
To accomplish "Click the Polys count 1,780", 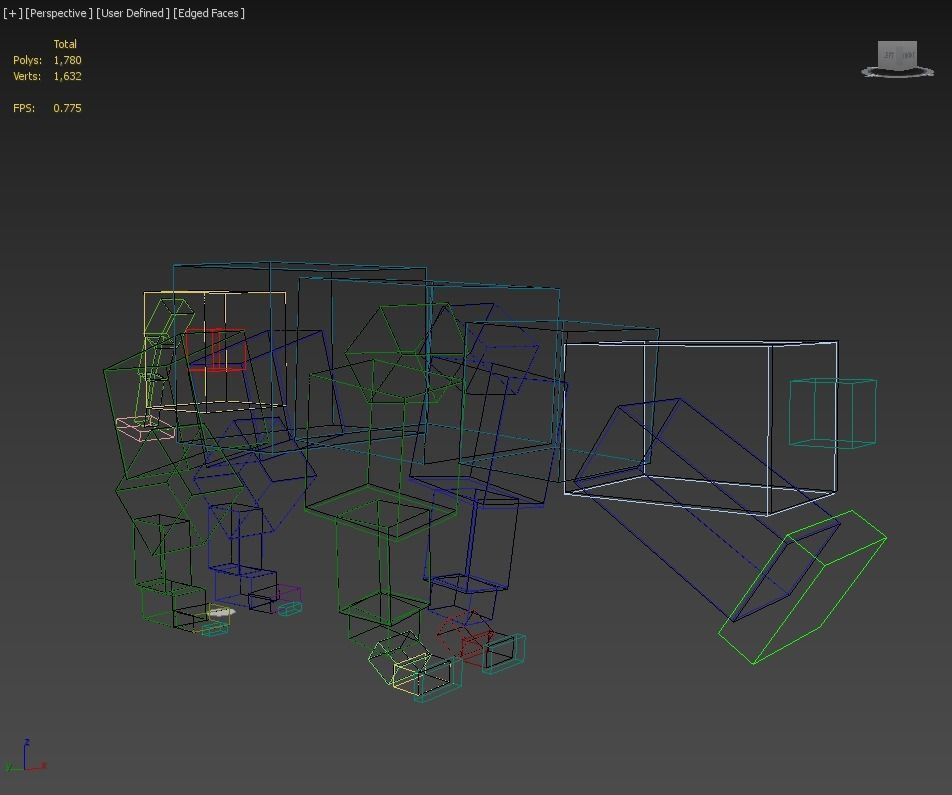I will click(67, 60).
